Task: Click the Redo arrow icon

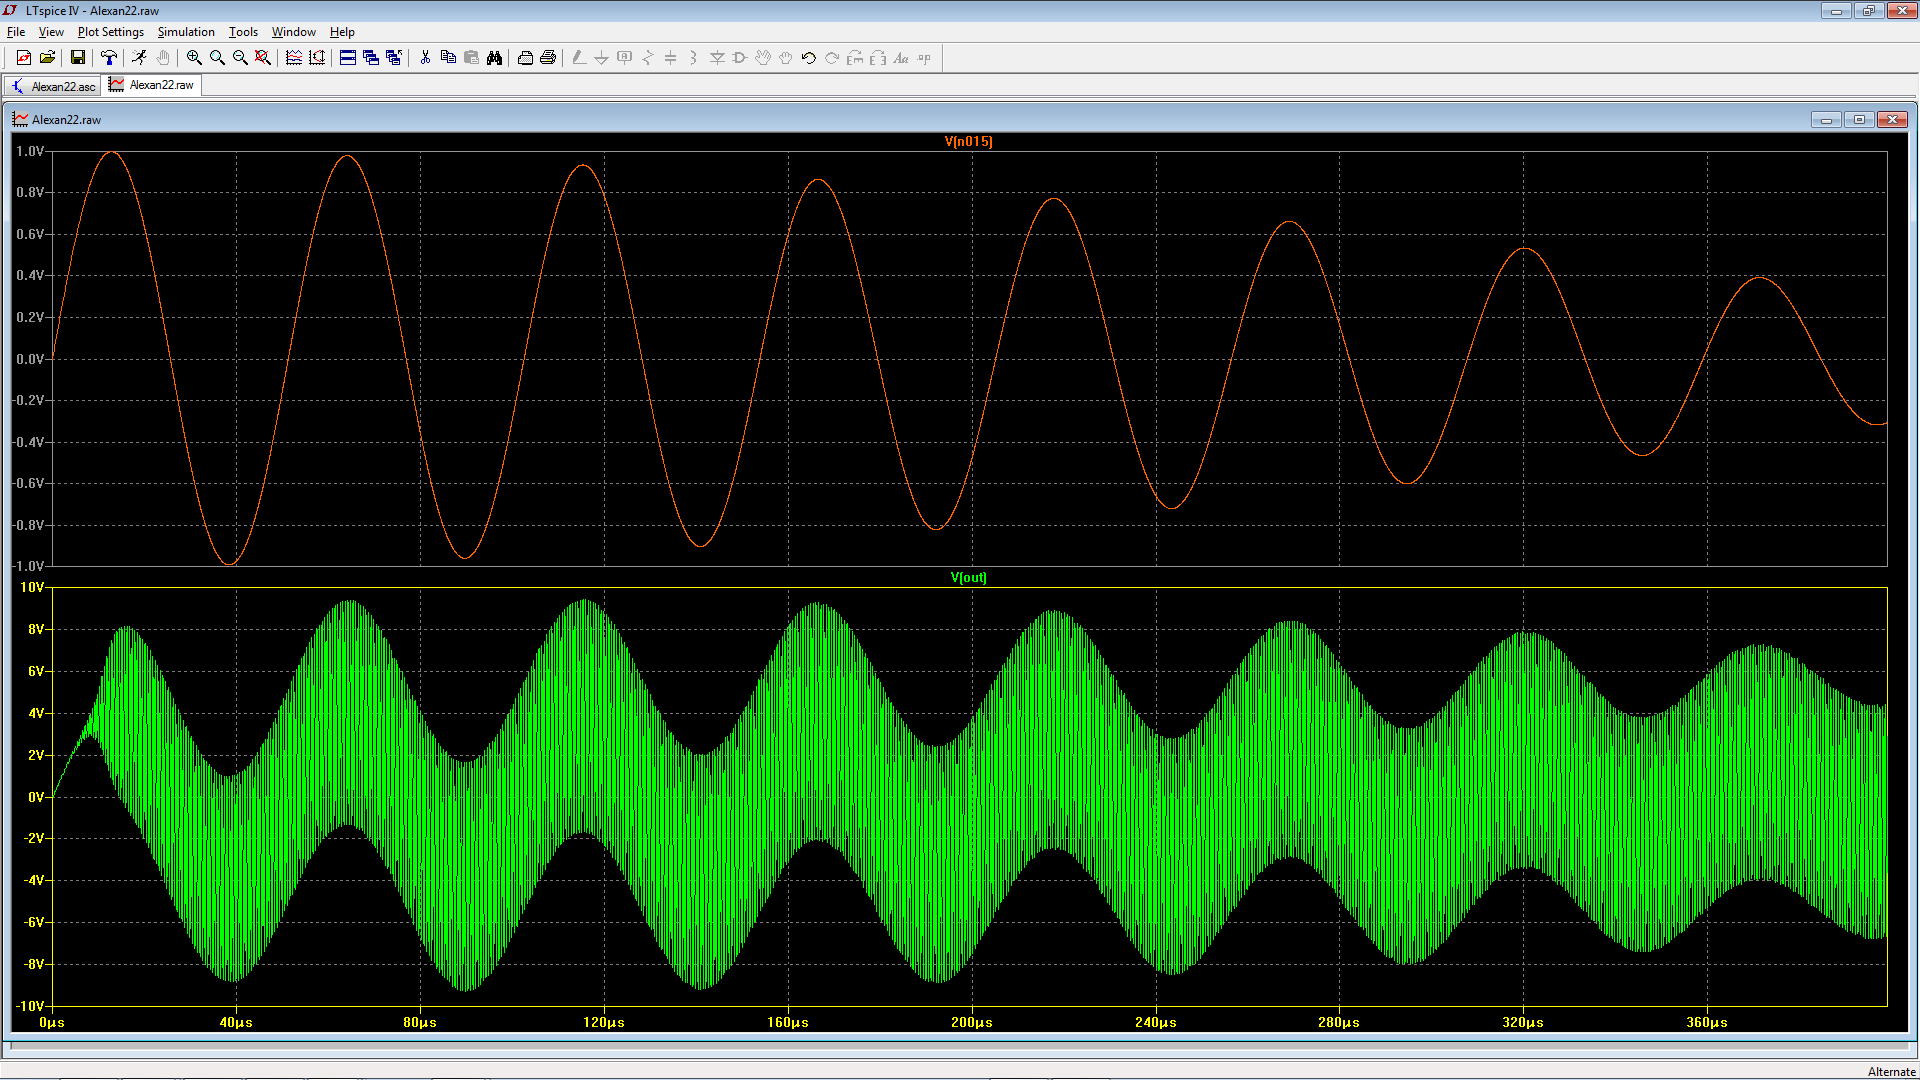Action: (832, 58)
